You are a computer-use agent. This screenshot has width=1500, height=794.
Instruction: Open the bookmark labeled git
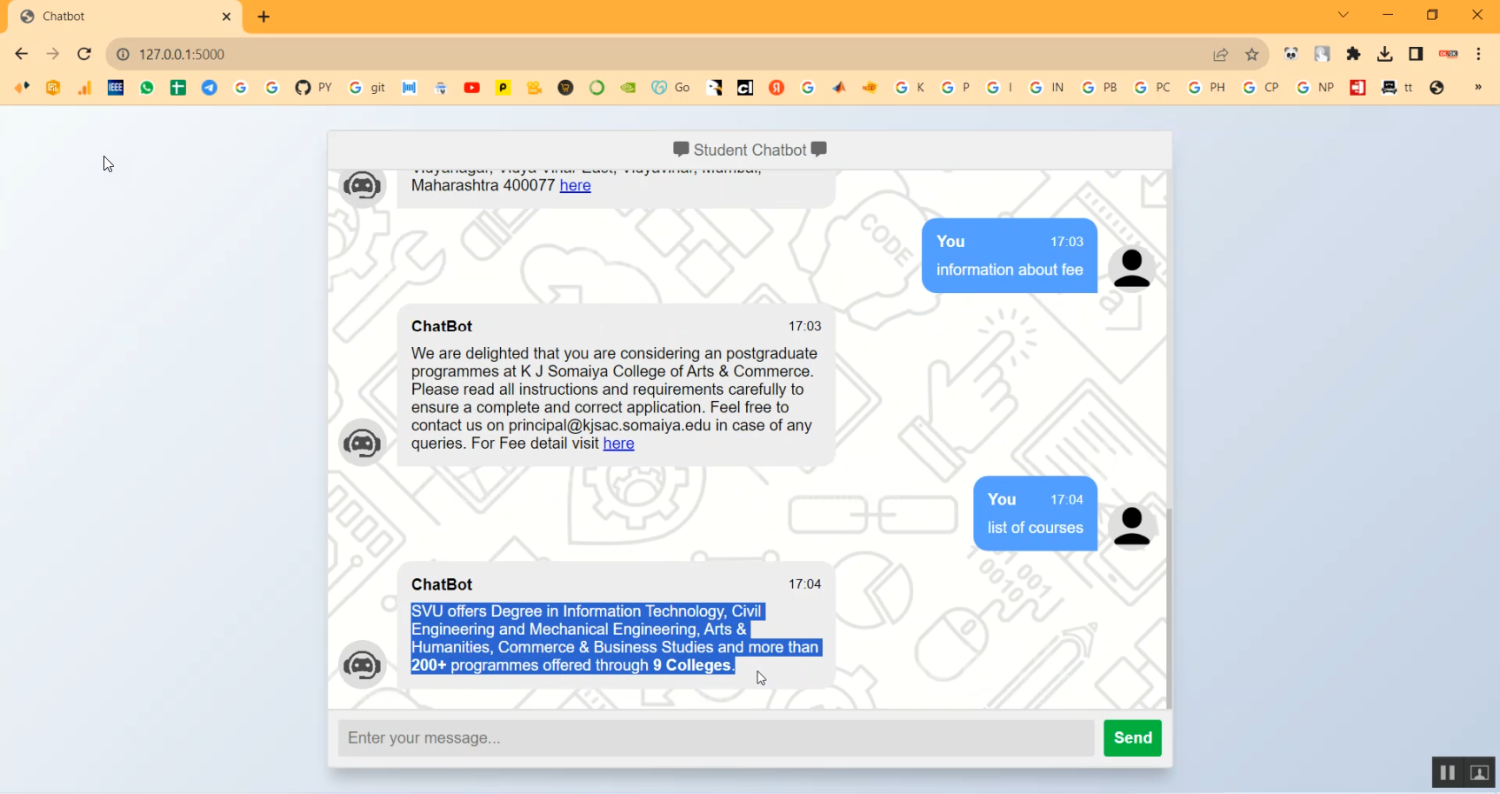[367, 88]
